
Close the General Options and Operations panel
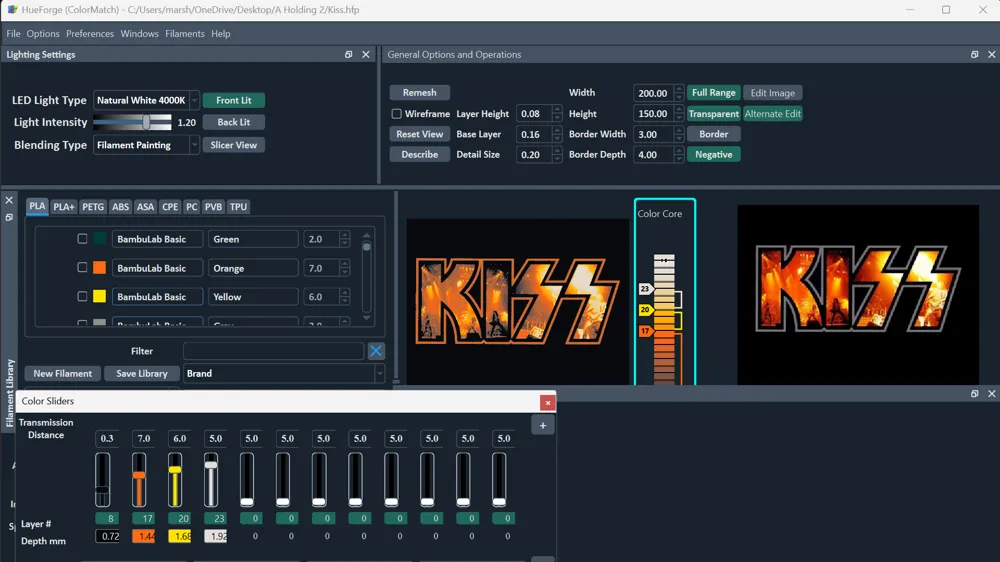[x=992, y=55]
